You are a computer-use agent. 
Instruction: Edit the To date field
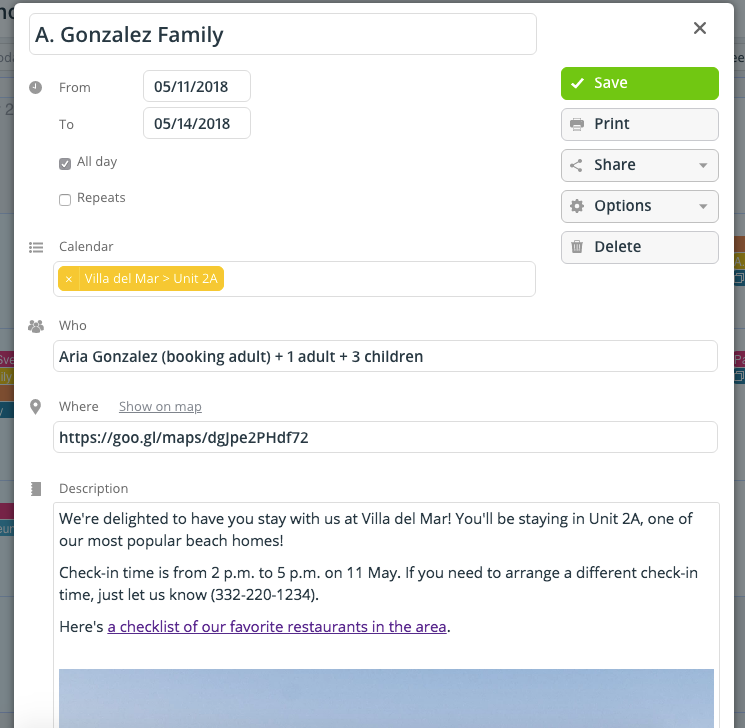pyautogui.click(x=196, y=124)
